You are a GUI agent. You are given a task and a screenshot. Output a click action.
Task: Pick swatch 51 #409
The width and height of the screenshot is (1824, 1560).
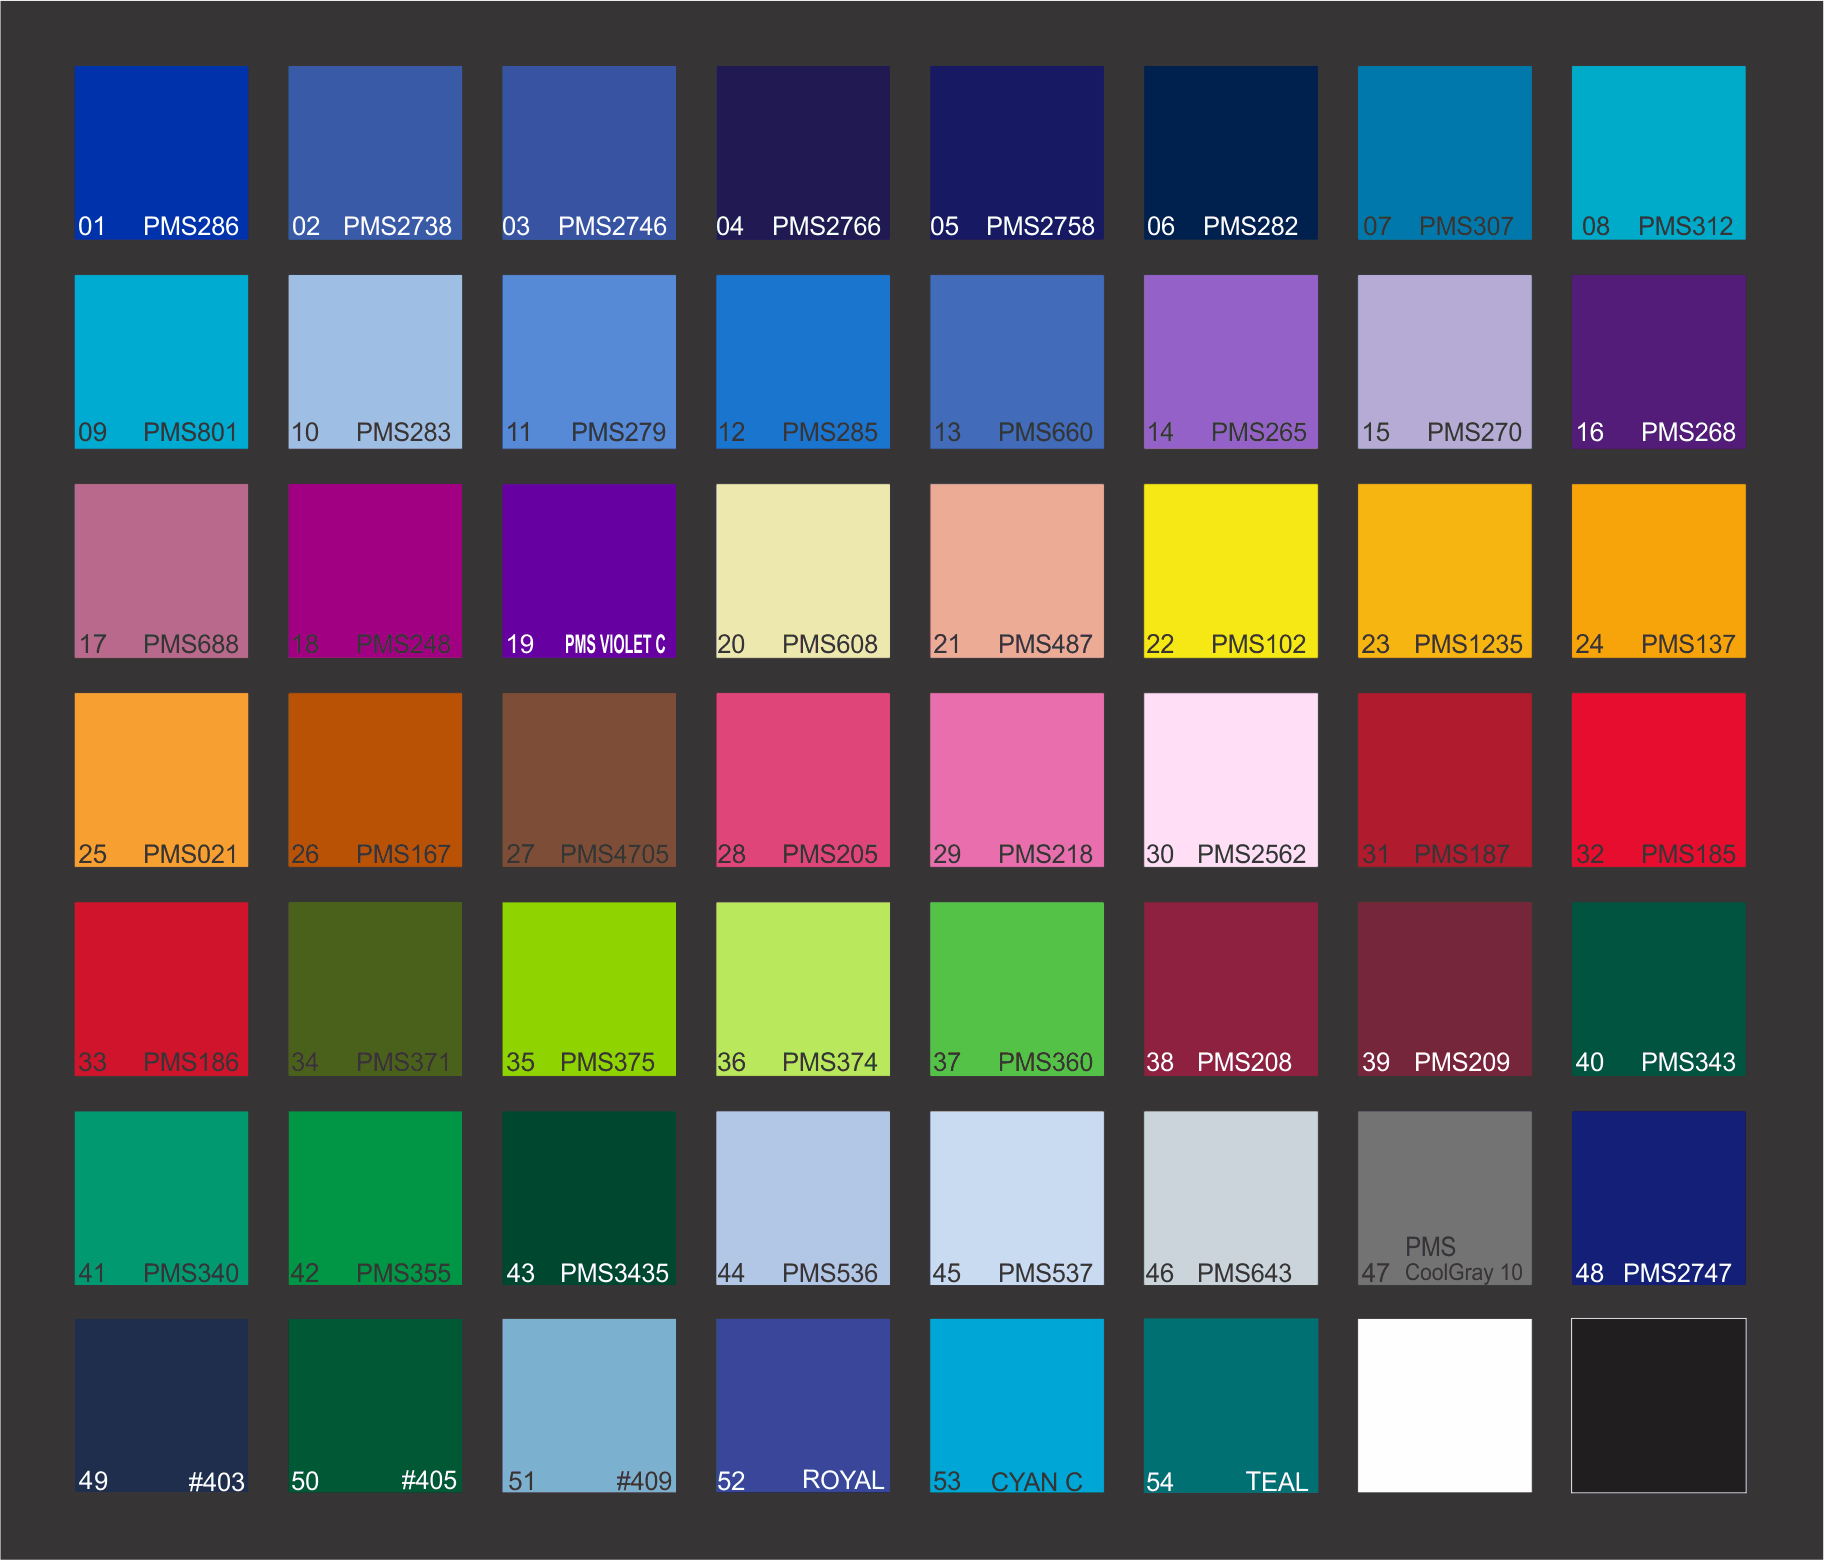tap(589, 1406)
